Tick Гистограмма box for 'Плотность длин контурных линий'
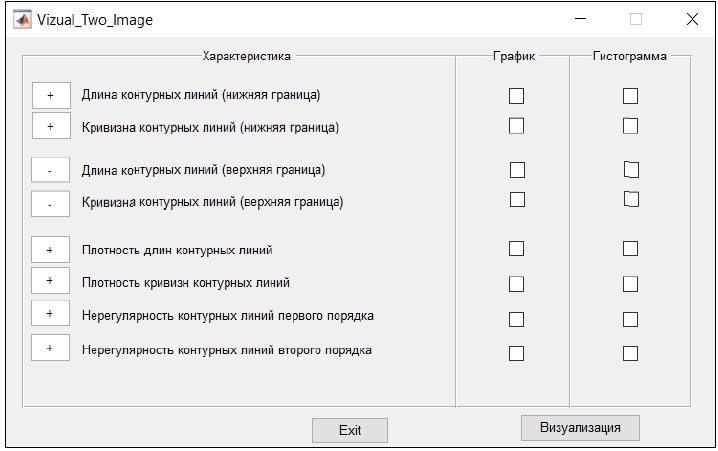 631,249
